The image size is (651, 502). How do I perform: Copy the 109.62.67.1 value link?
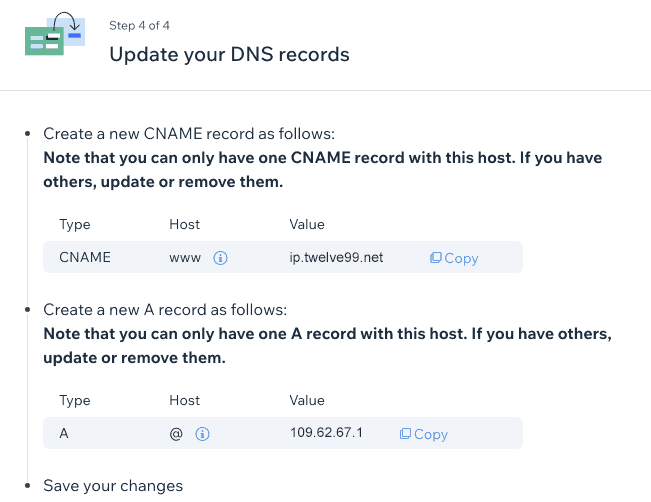tap(423, 434)
